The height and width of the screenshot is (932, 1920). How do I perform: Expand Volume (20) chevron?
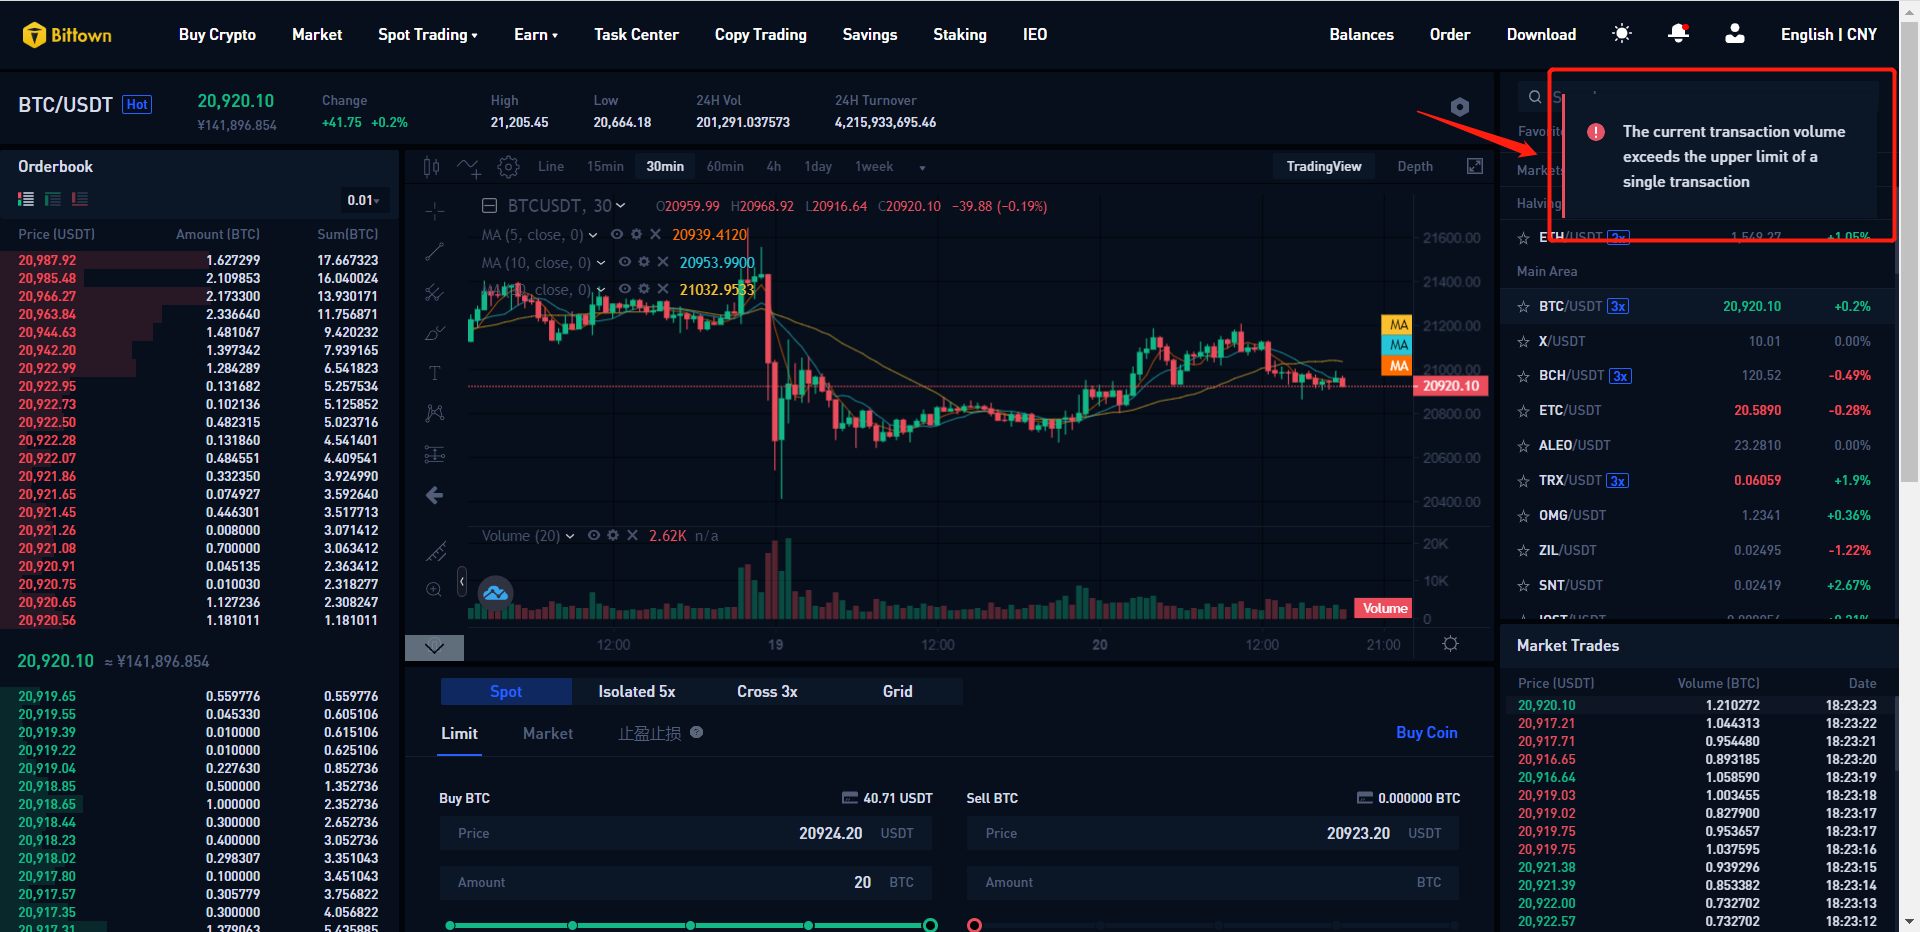coord(570,536)
